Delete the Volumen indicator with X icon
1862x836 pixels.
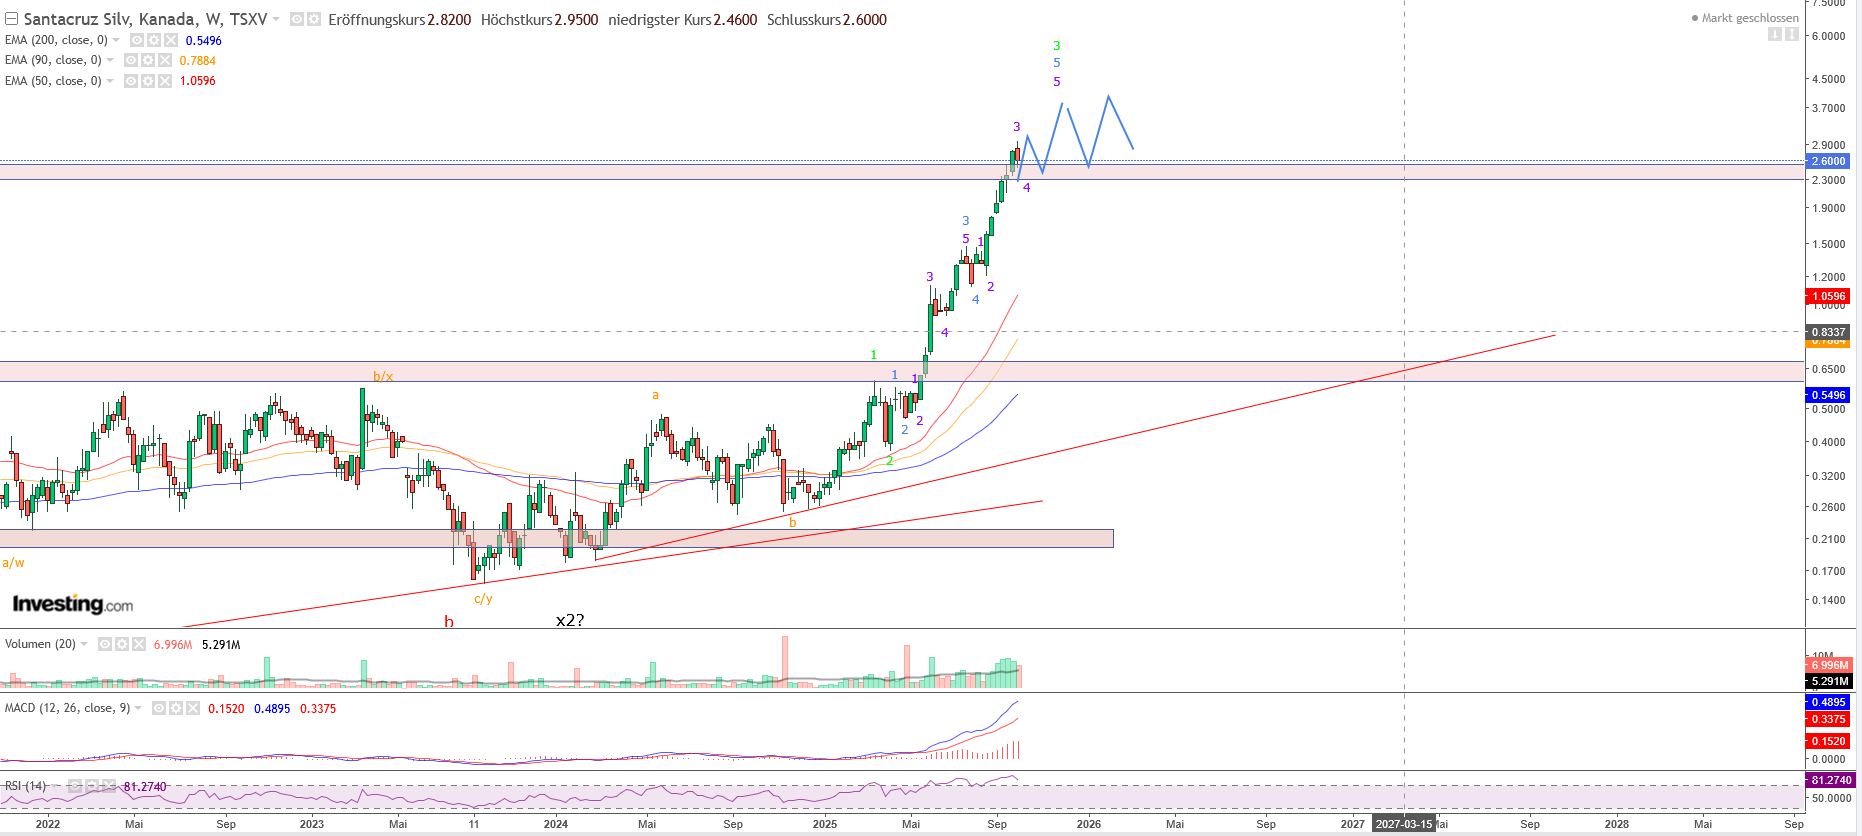pyautogui.click(x=139, y=644)
